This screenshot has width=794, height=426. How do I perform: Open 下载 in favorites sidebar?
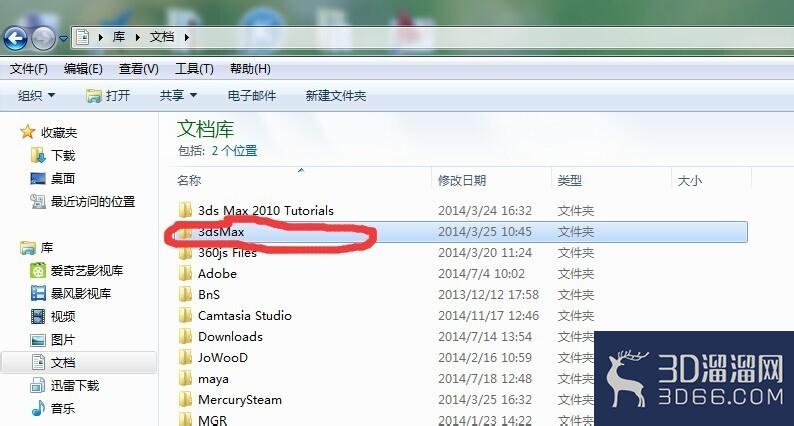click(x=63, y=156)
